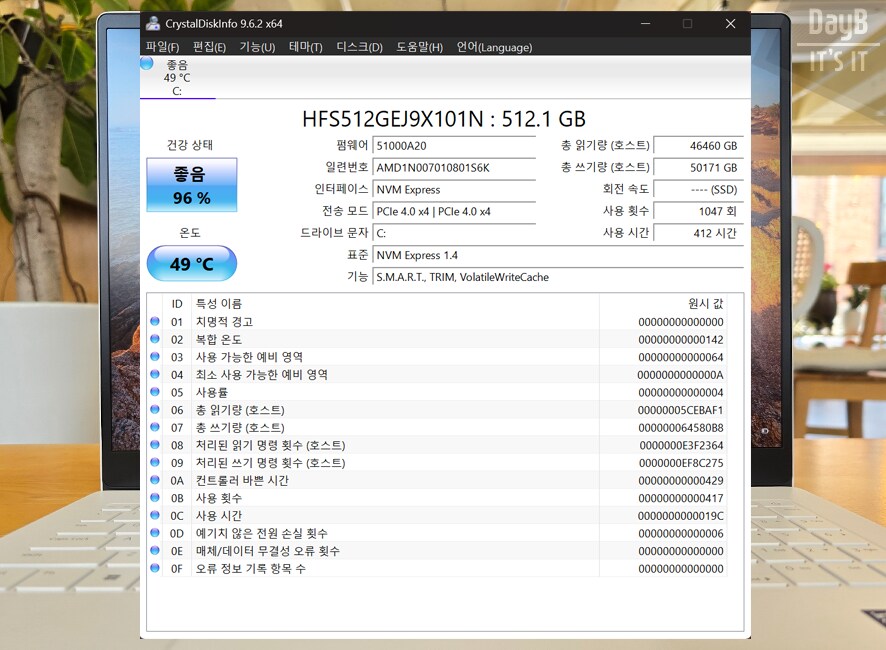
Task: Click the 49 °C temperature indicator
Action: [191, 263]
